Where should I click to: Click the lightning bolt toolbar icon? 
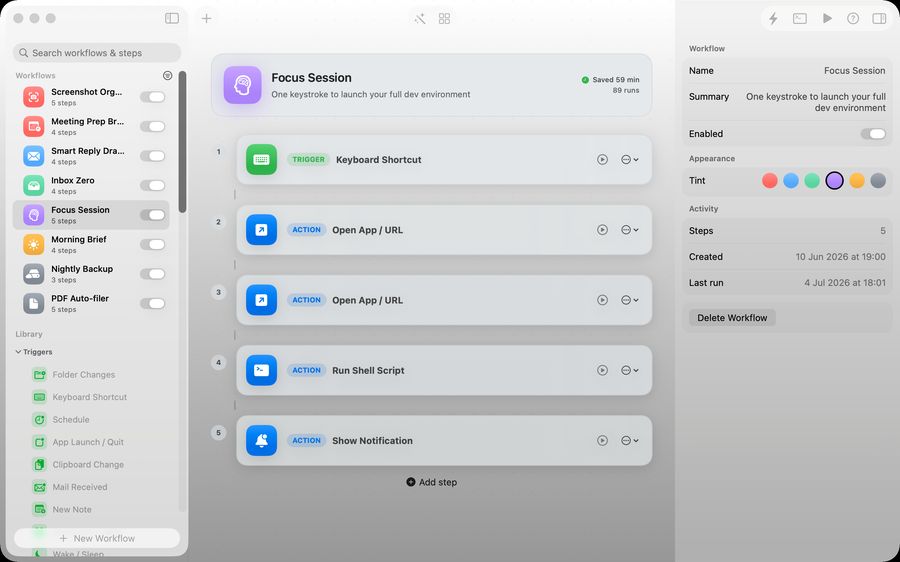point(773,18)
